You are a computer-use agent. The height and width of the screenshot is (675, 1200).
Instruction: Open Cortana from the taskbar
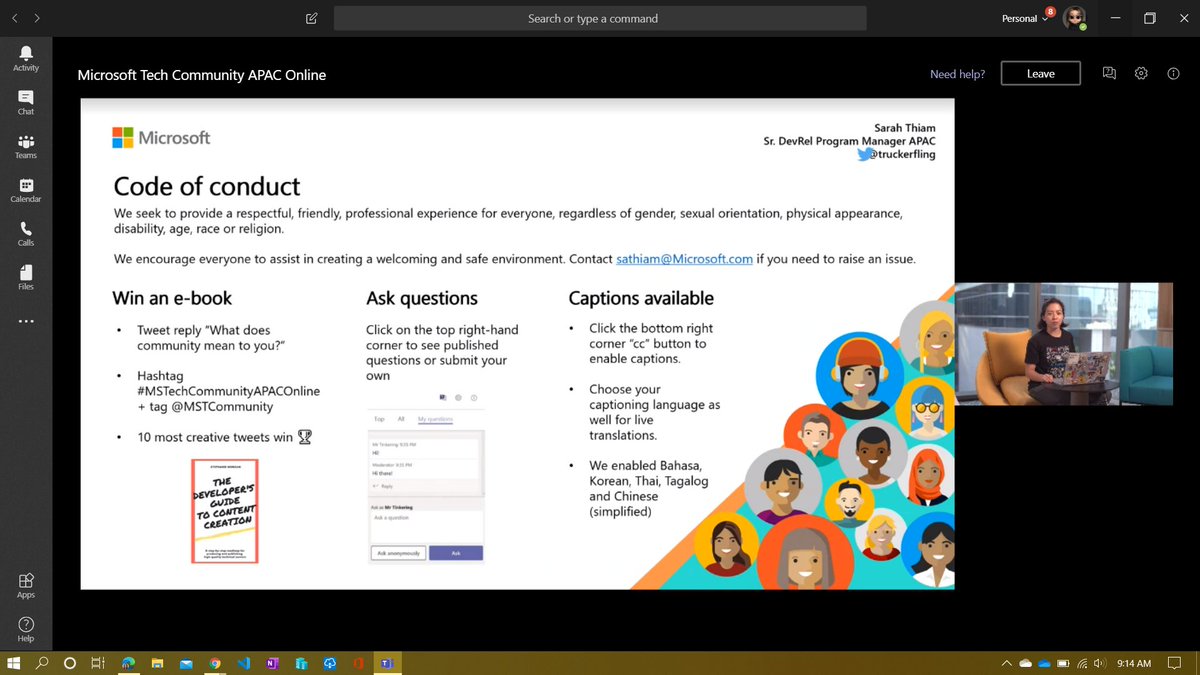click(x=70, y=663)
